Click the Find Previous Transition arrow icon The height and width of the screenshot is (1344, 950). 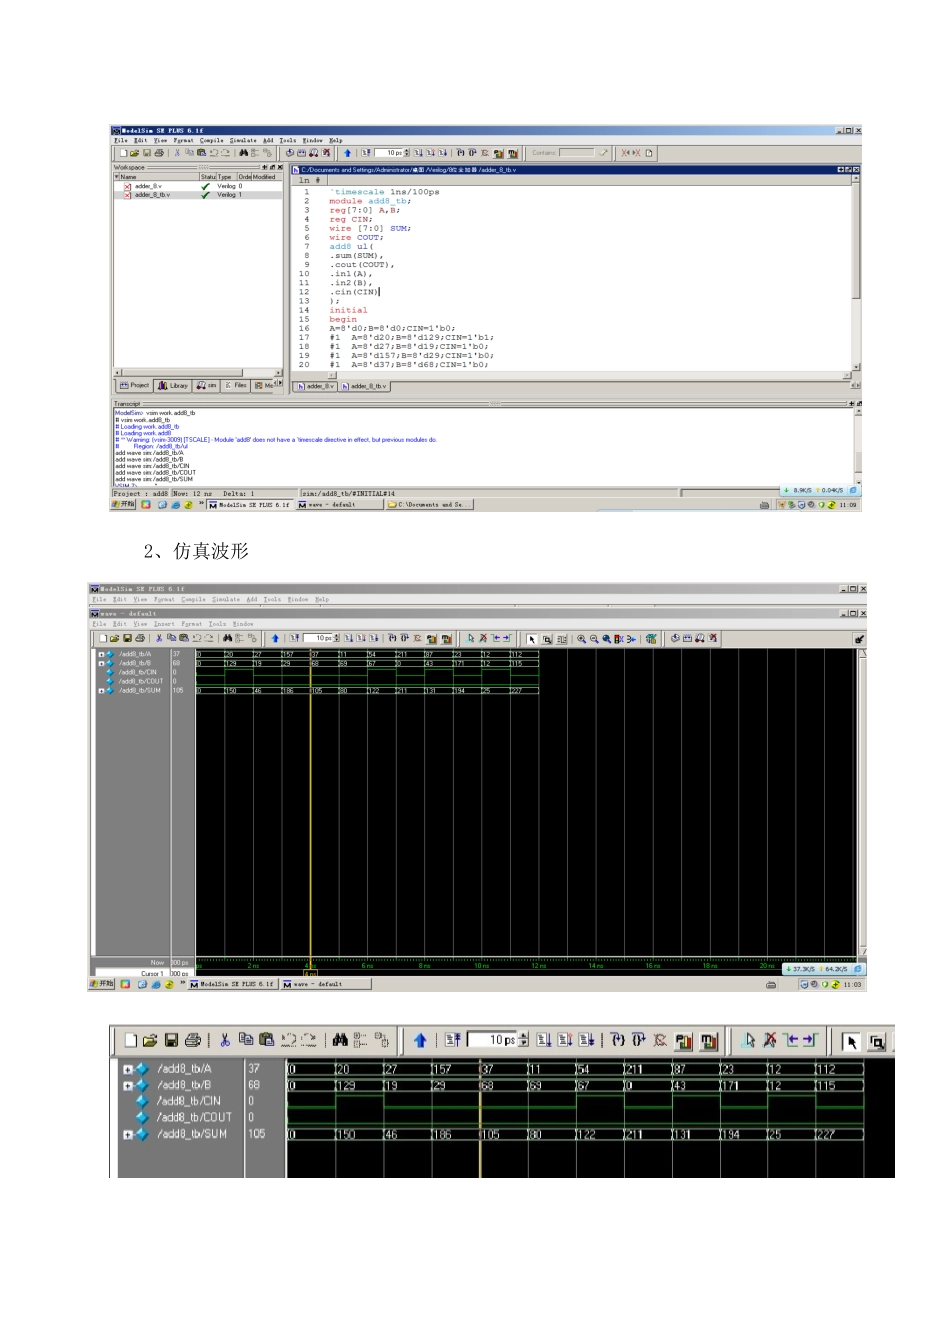pos(792,1040)
